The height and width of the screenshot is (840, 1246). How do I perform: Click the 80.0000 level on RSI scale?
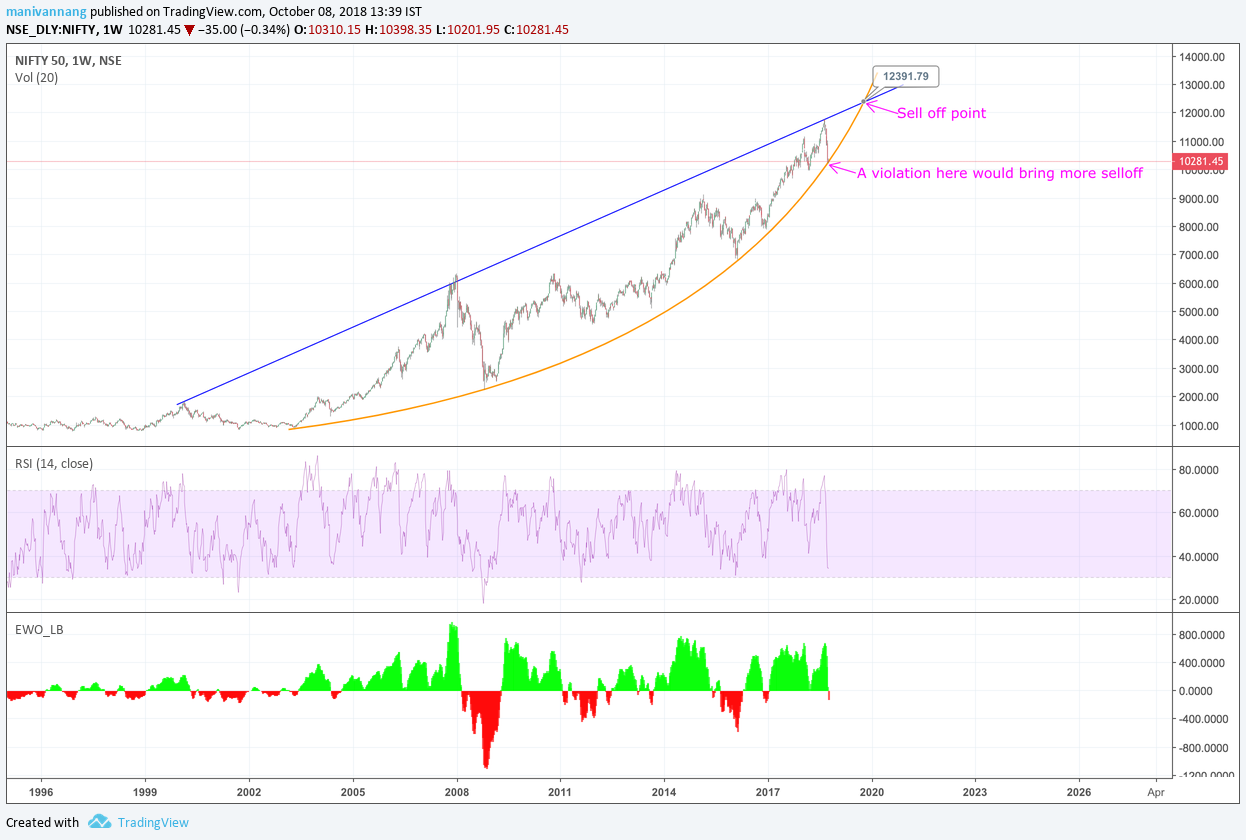pyautogui.click(x=1199, y=469)
